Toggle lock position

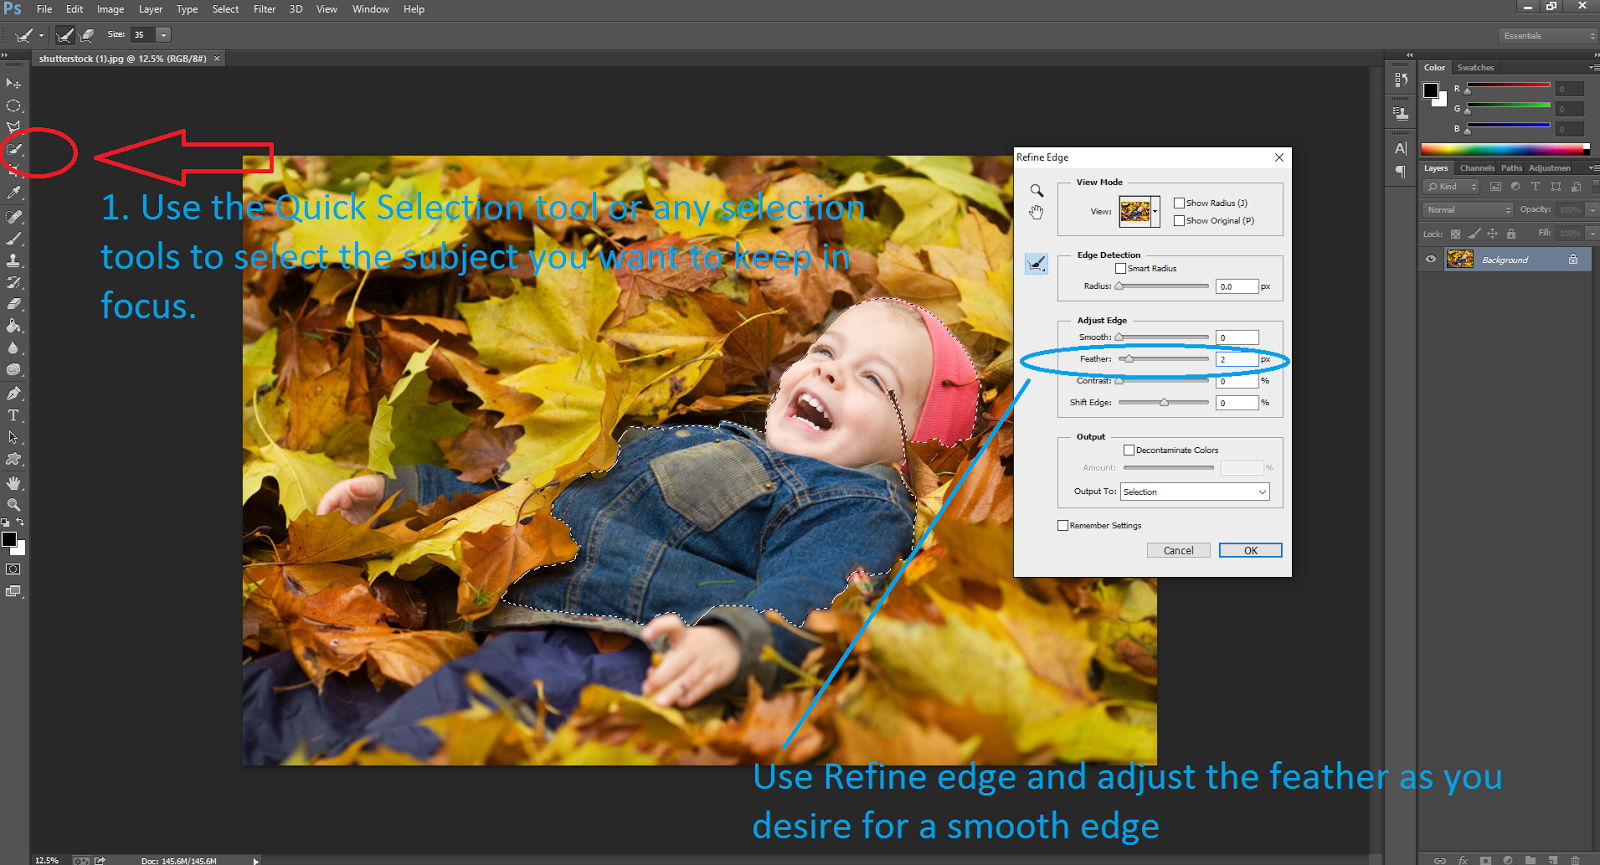(x=1492, y=234)
